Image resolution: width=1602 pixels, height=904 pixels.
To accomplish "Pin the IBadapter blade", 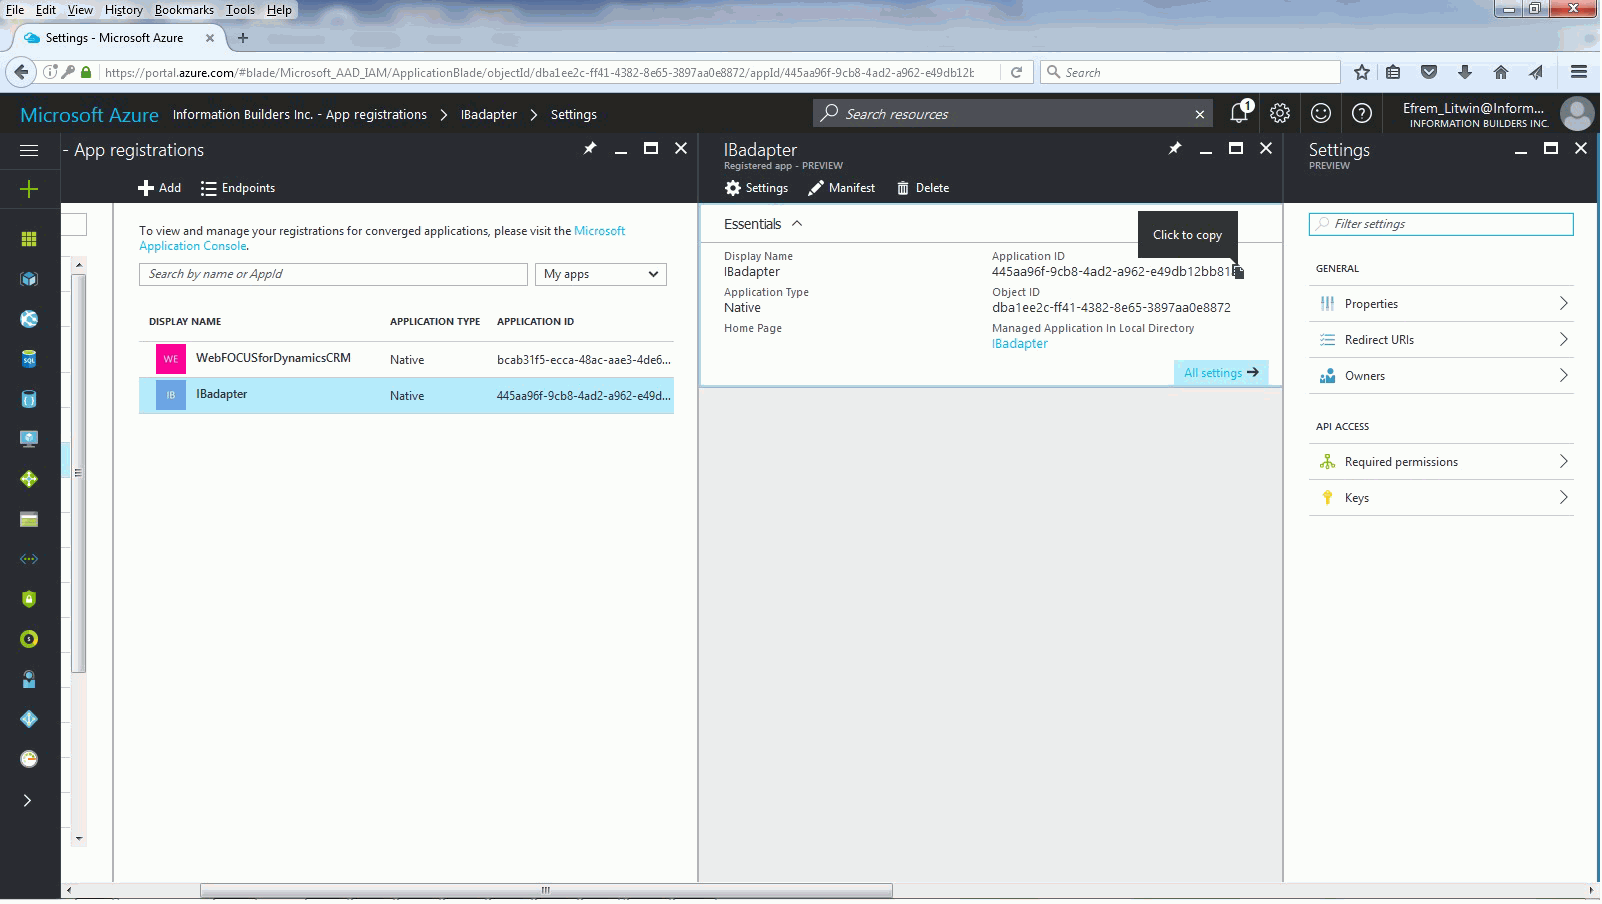I will point(1175,148).
